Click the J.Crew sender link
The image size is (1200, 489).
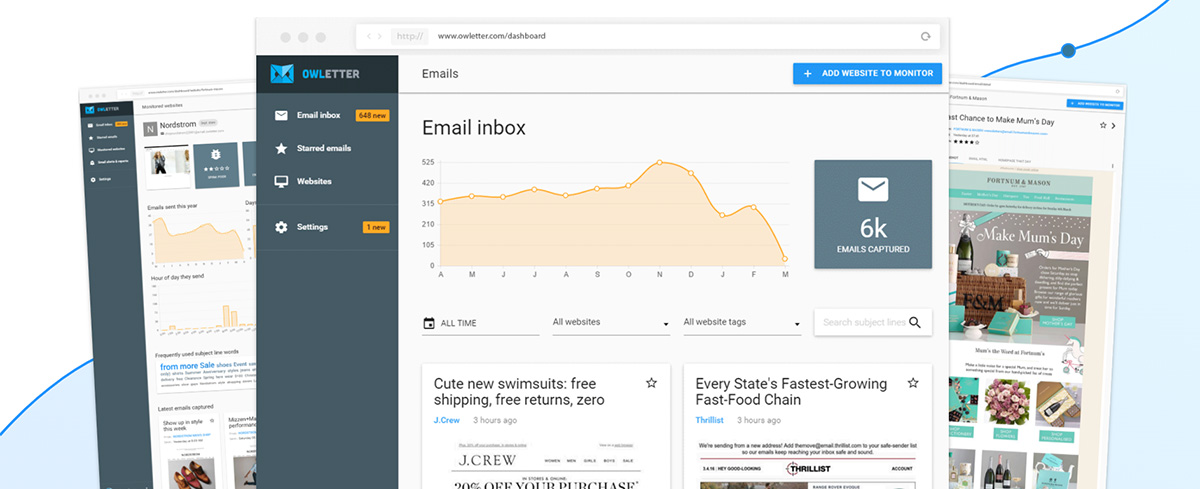(447, 420)
